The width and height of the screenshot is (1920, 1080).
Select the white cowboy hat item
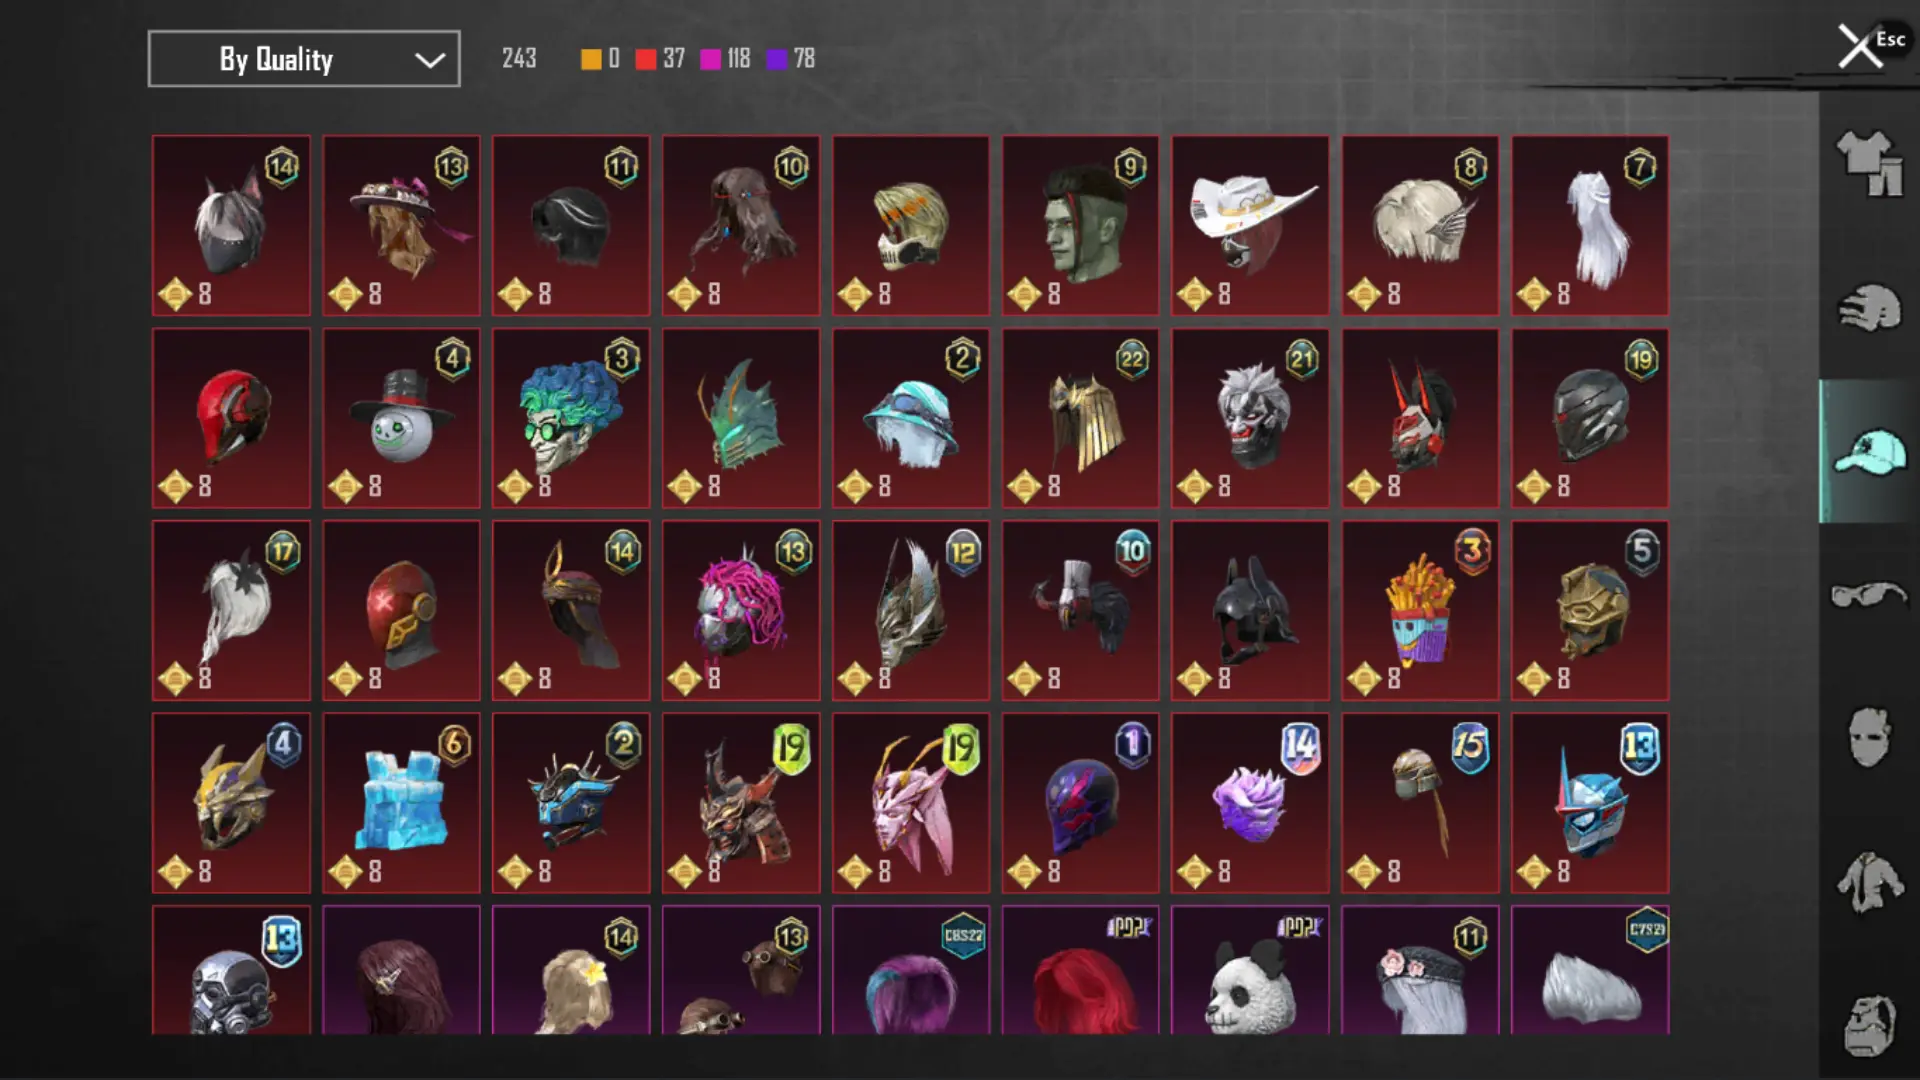(x=1250, y=226)
